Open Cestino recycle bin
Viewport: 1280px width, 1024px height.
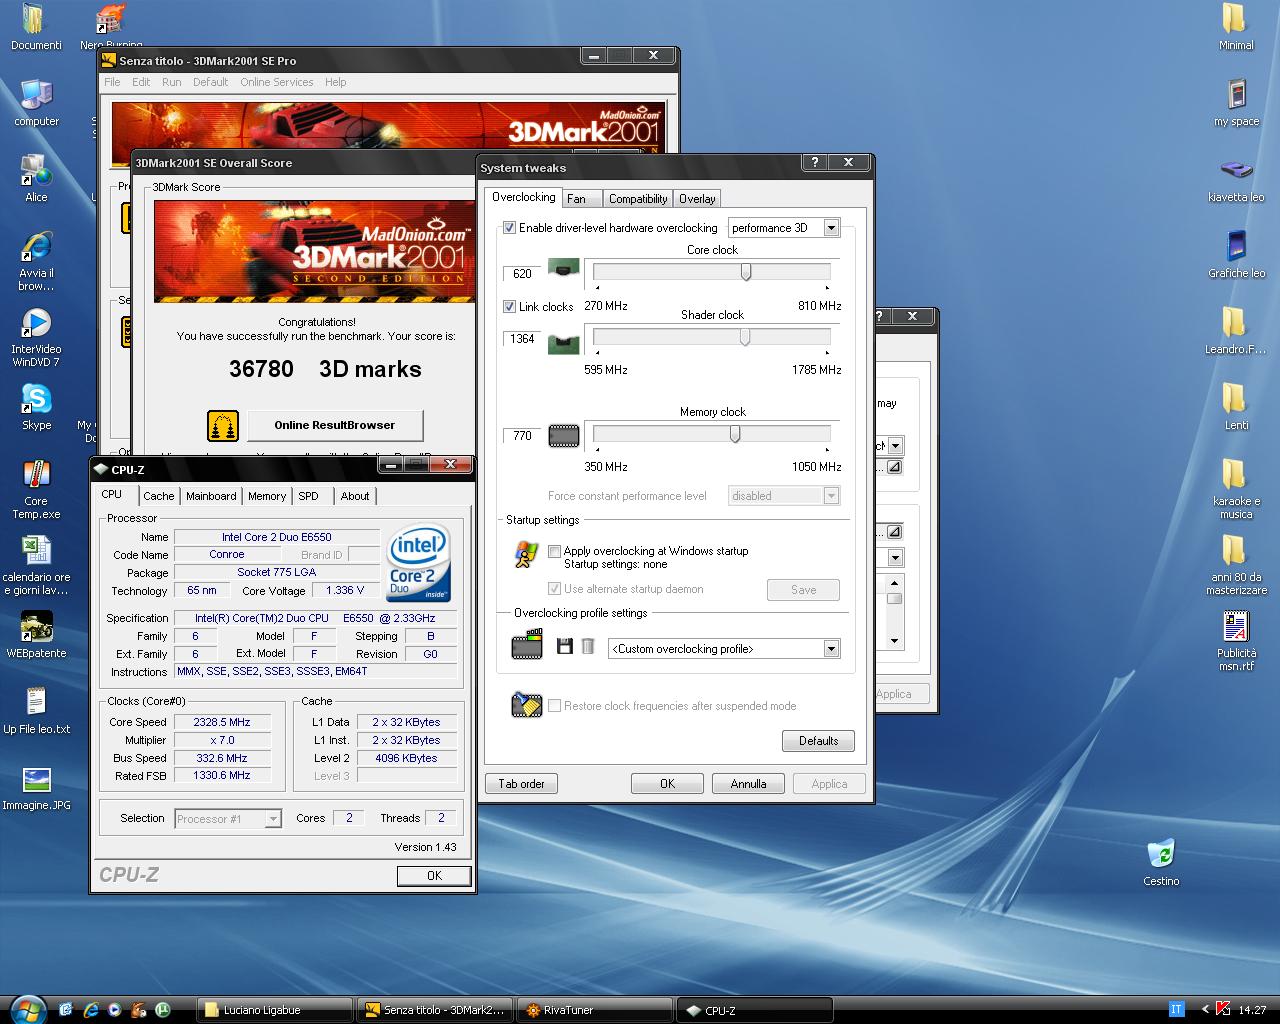coord(1161,854)
